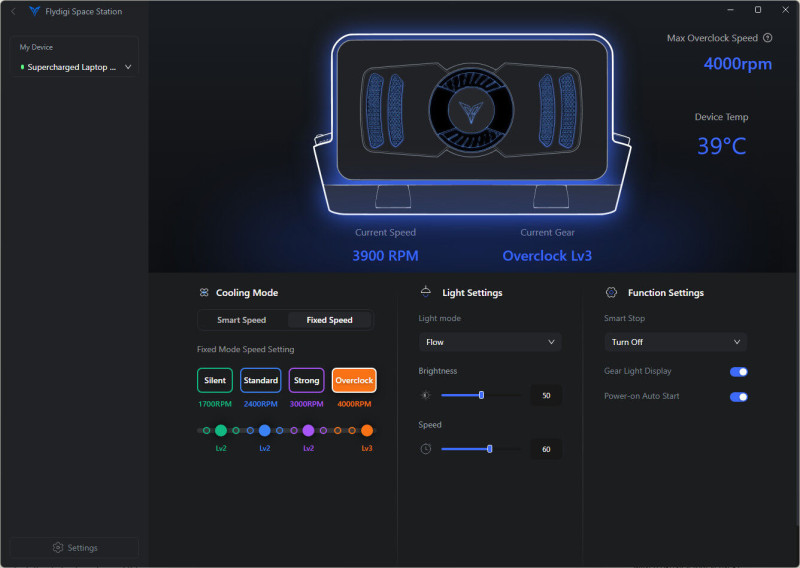Click the Overclock Lv3 current gear value
Viewport: 800px width, 568px height.
click(547, 256)
